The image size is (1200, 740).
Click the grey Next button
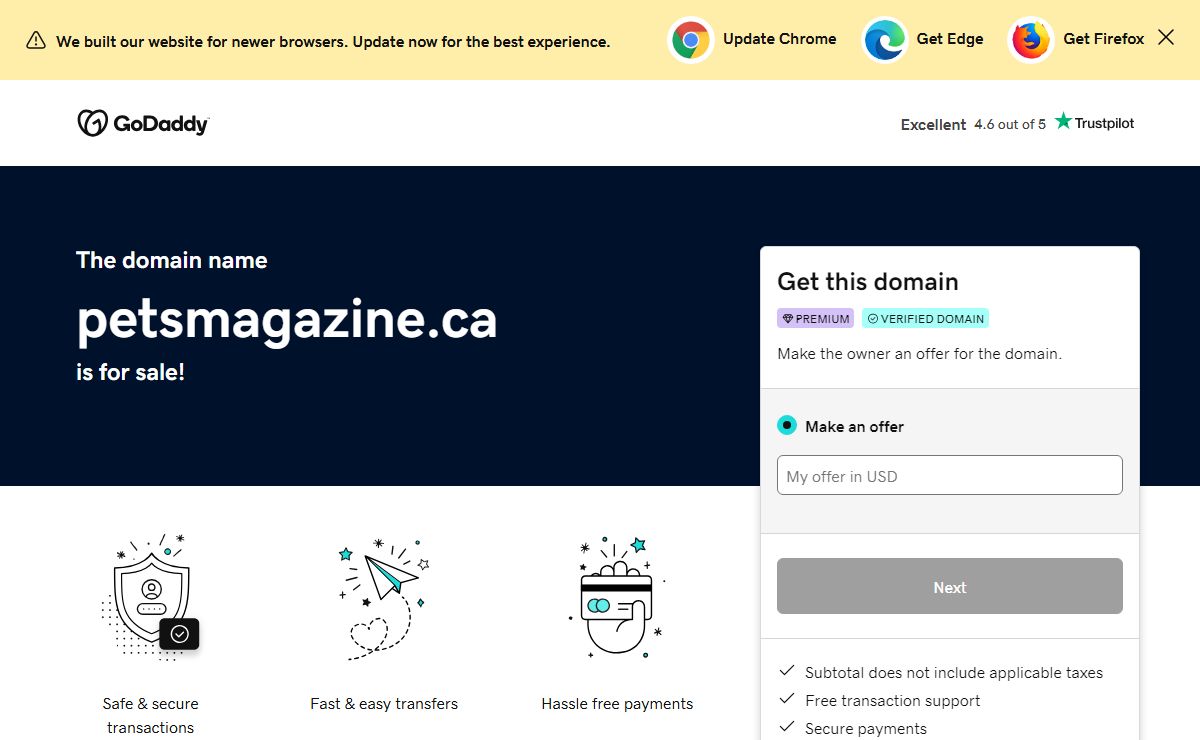[950, 586]
